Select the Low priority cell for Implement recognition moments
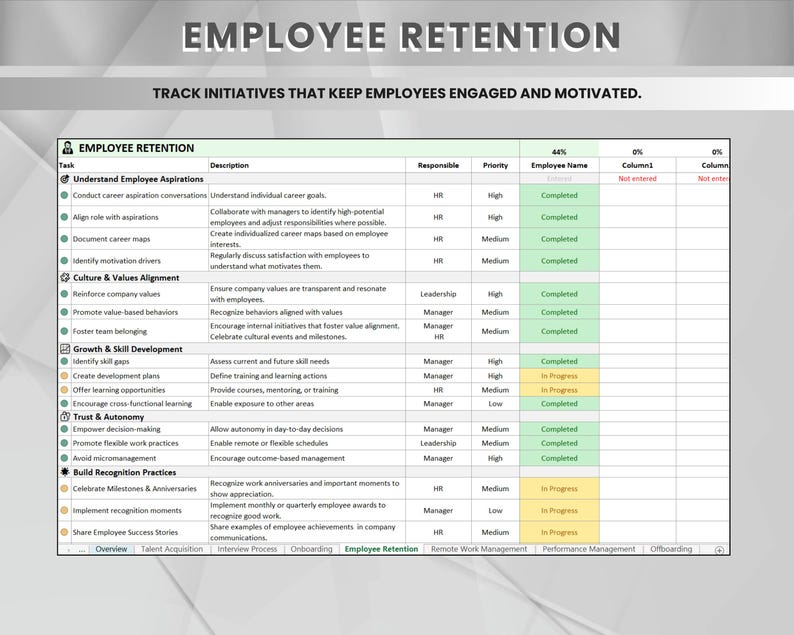 tap(495, 510)
